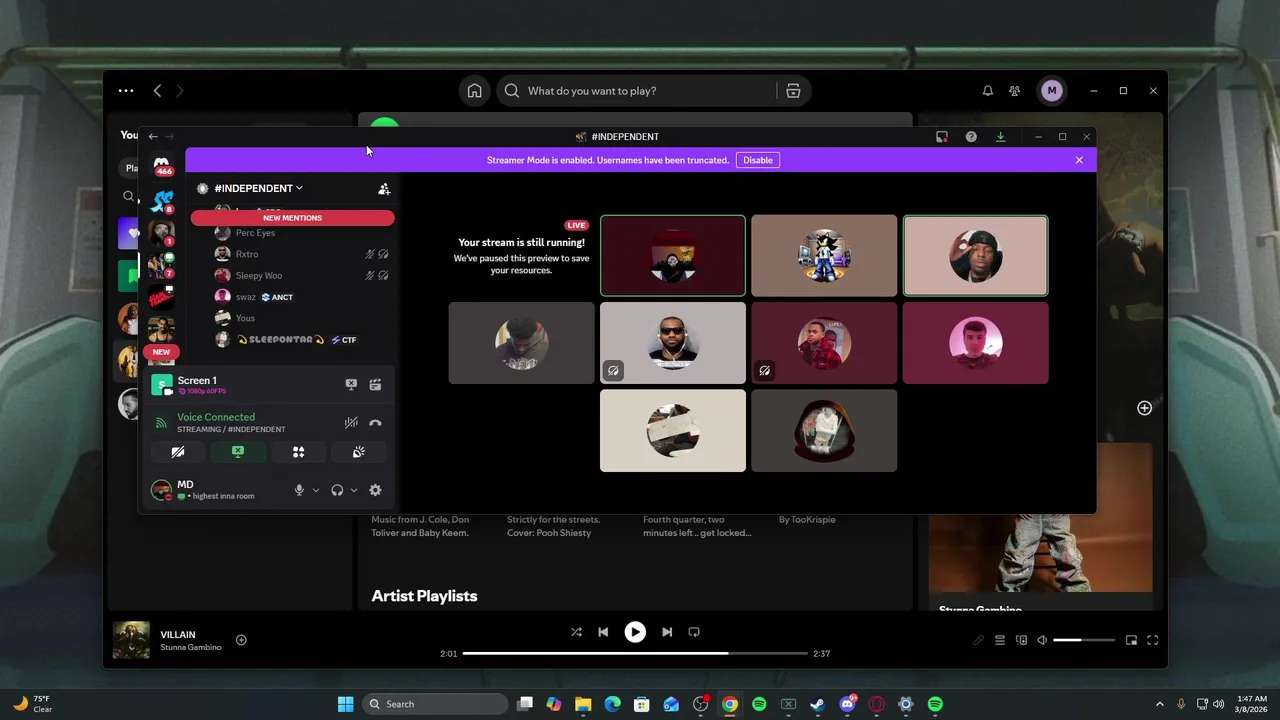Seek in Spotify playback progress bar
The width and height of the screenshot is (1280, 720).
635,653
